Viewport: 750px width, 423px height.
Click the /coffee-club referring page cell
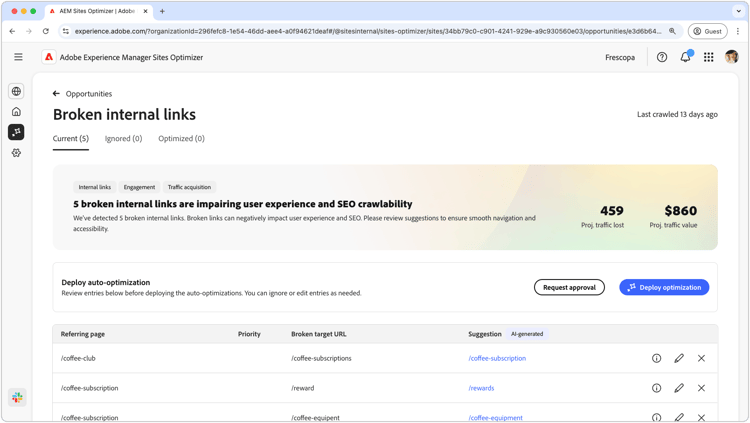click(78, 358)
